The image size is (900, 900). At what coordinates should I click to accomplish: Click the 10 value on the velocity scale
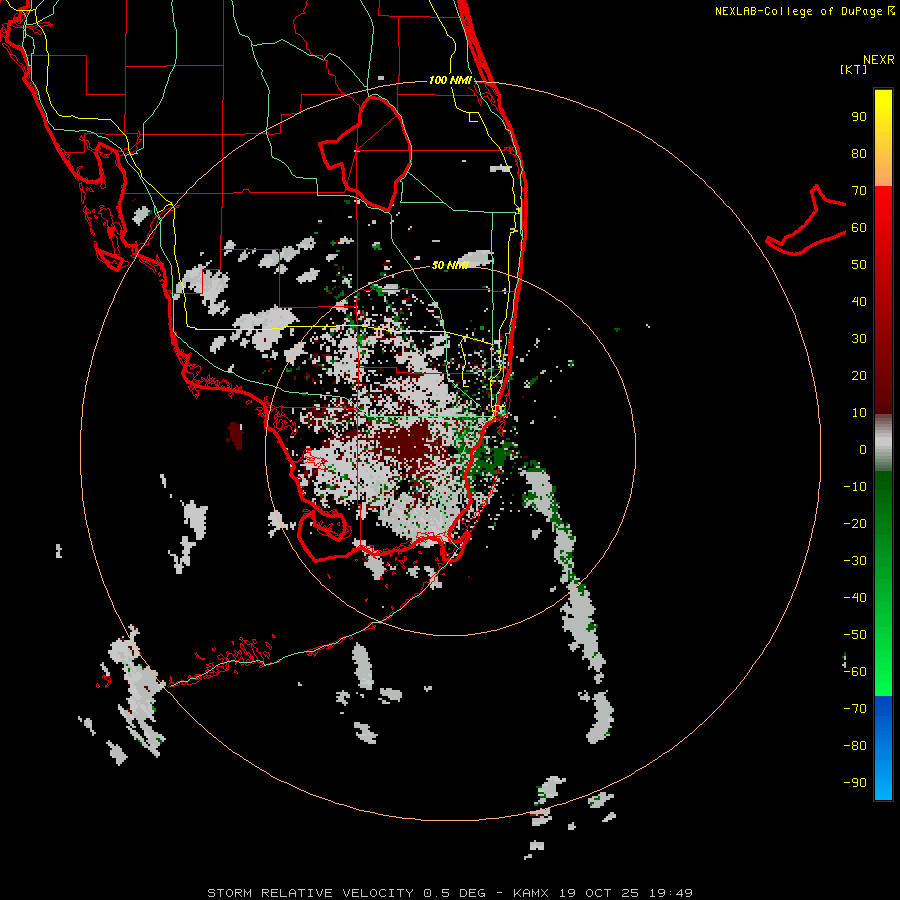coord(859,413)
